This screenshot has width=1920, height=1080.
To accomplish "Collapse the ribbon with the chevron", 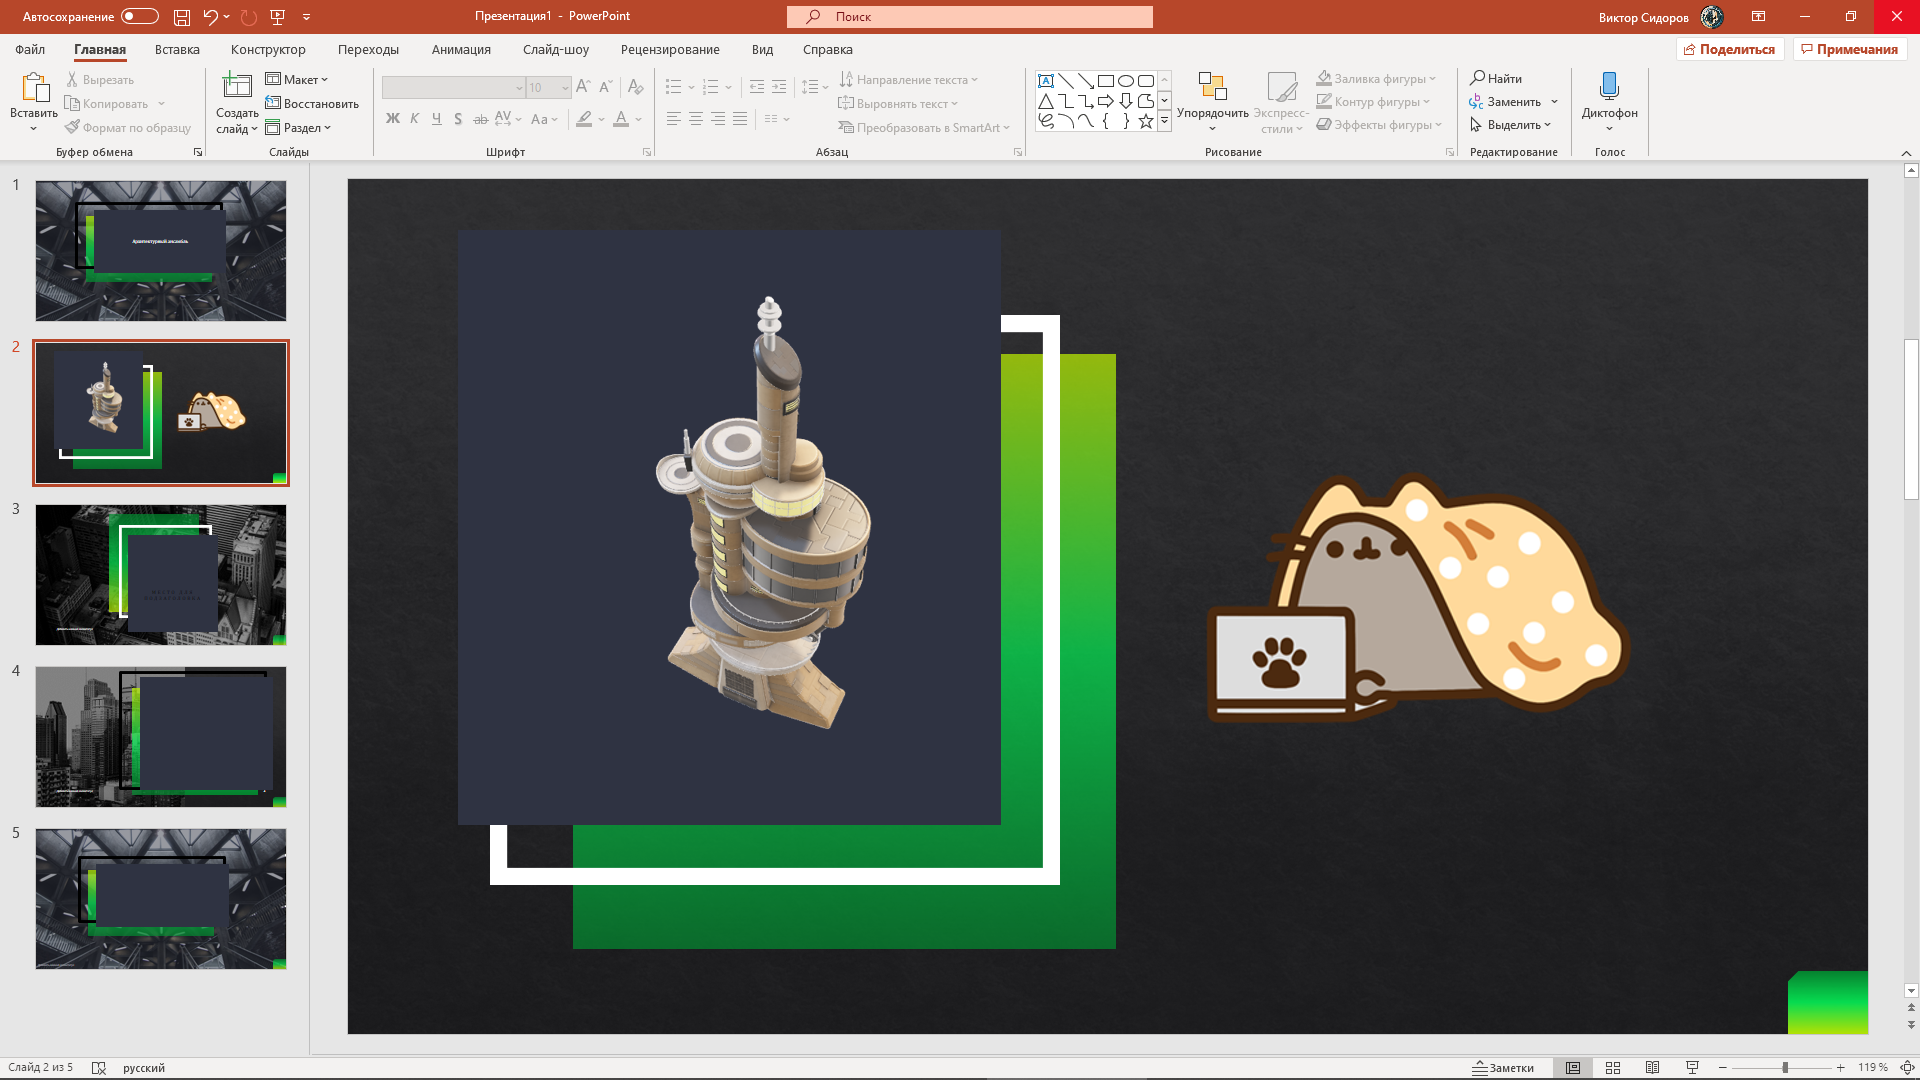I will pyautogui.click(x=1906, y=153).
